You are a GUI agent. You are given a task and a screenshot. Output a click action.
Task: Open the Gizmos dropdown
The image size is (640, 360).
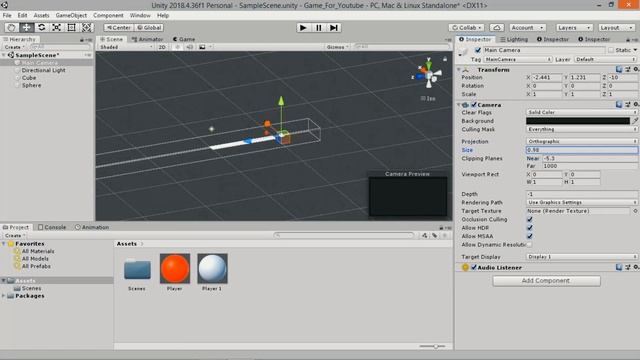[338, 47]
